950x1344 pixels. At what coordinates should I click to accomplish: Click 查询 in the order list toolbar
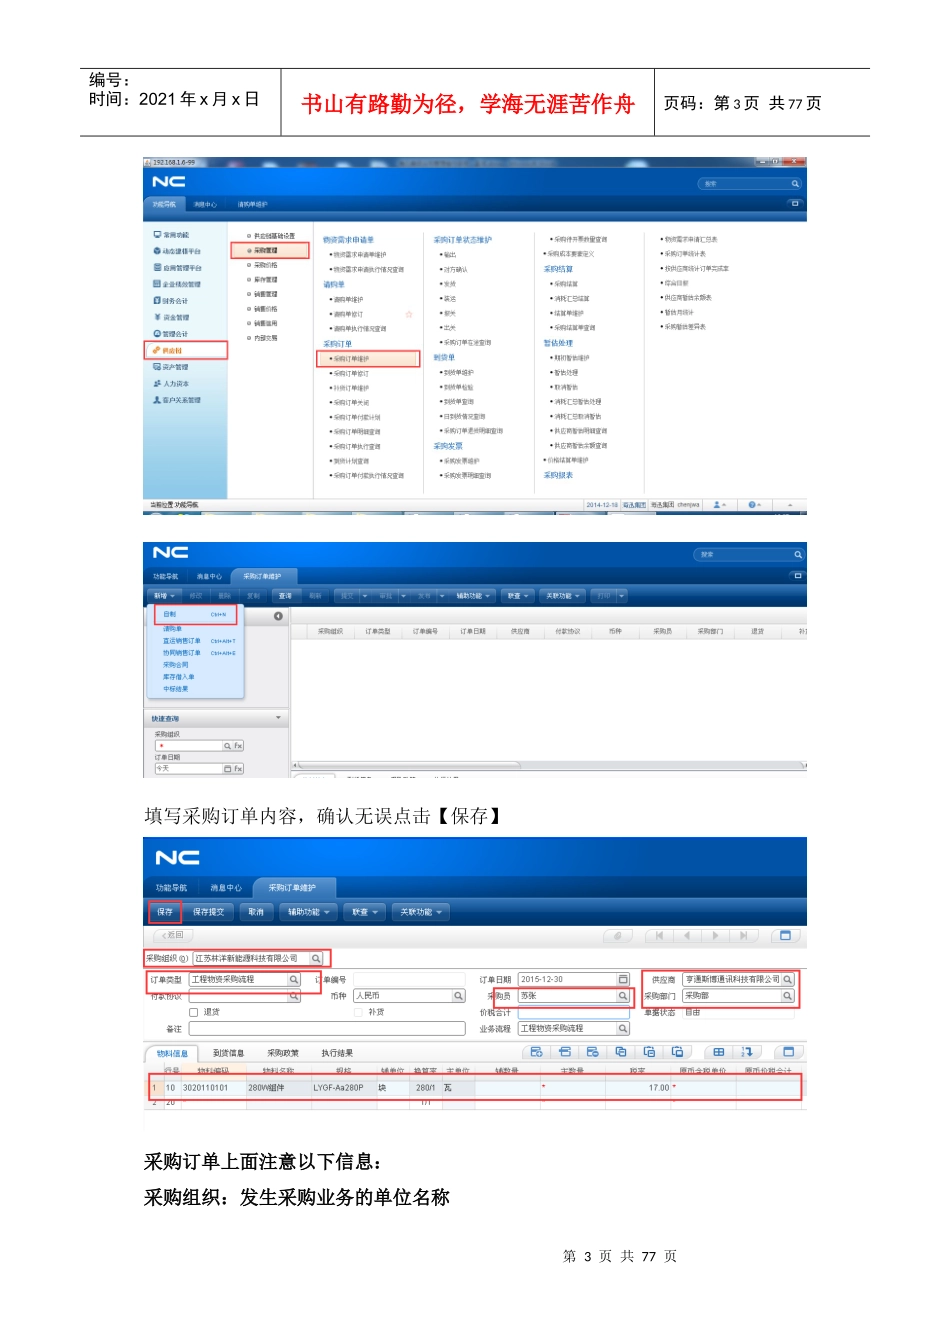285,596
